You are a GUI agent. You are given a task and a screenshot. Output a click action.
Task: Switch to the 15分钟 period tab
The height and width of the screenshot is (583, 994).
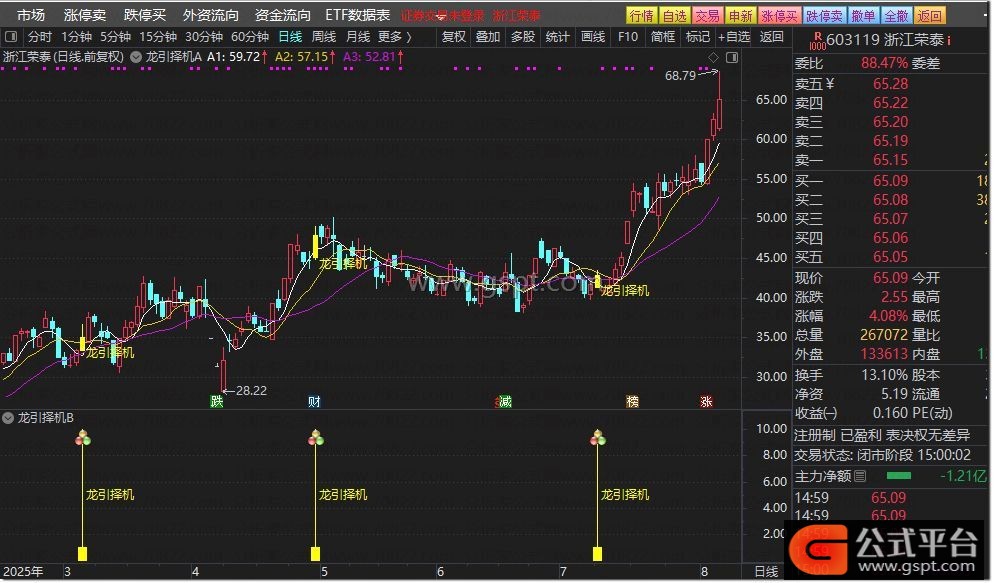coord(158,37)
